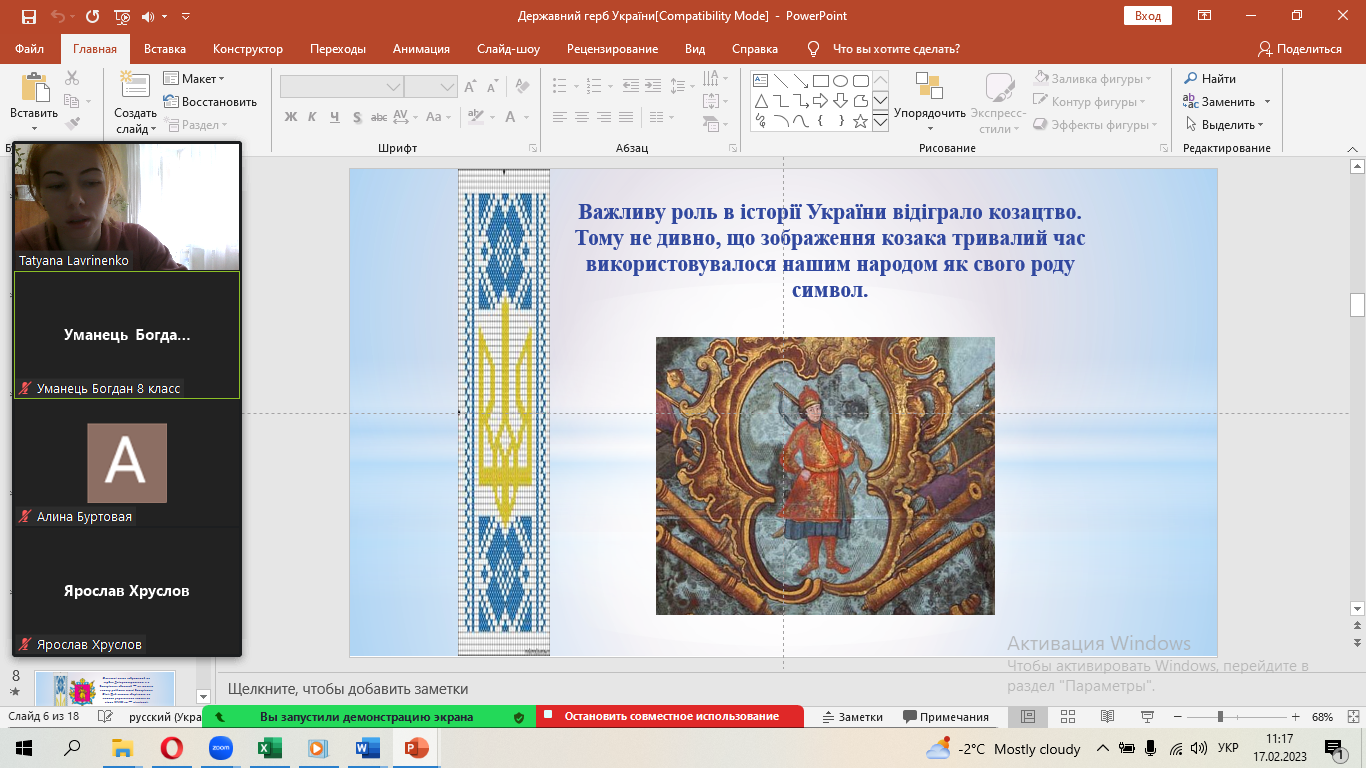This screenshot has height=768, width=1366.
Task: Select the right arrow block shape
Action: (x=820, y=101)
